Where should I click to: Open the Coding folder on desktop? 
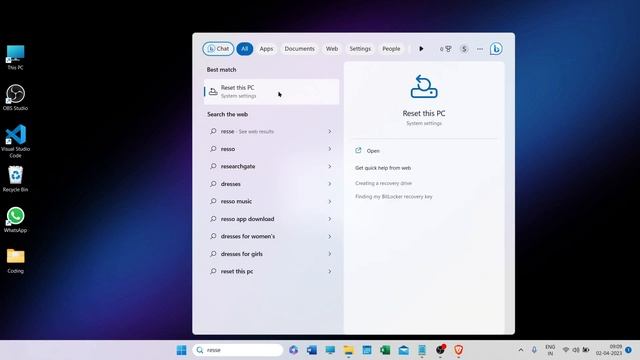pos(16,260)
